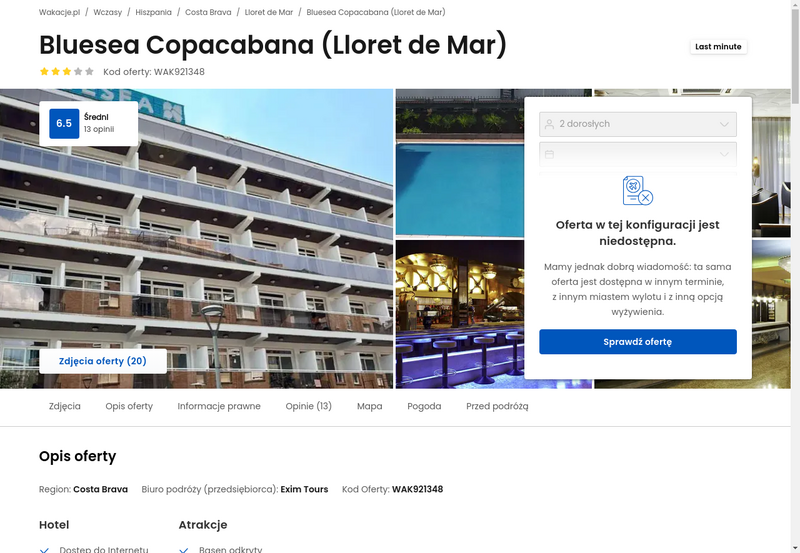
Task: Click the unavailable offer document icon
Action: 638,190
